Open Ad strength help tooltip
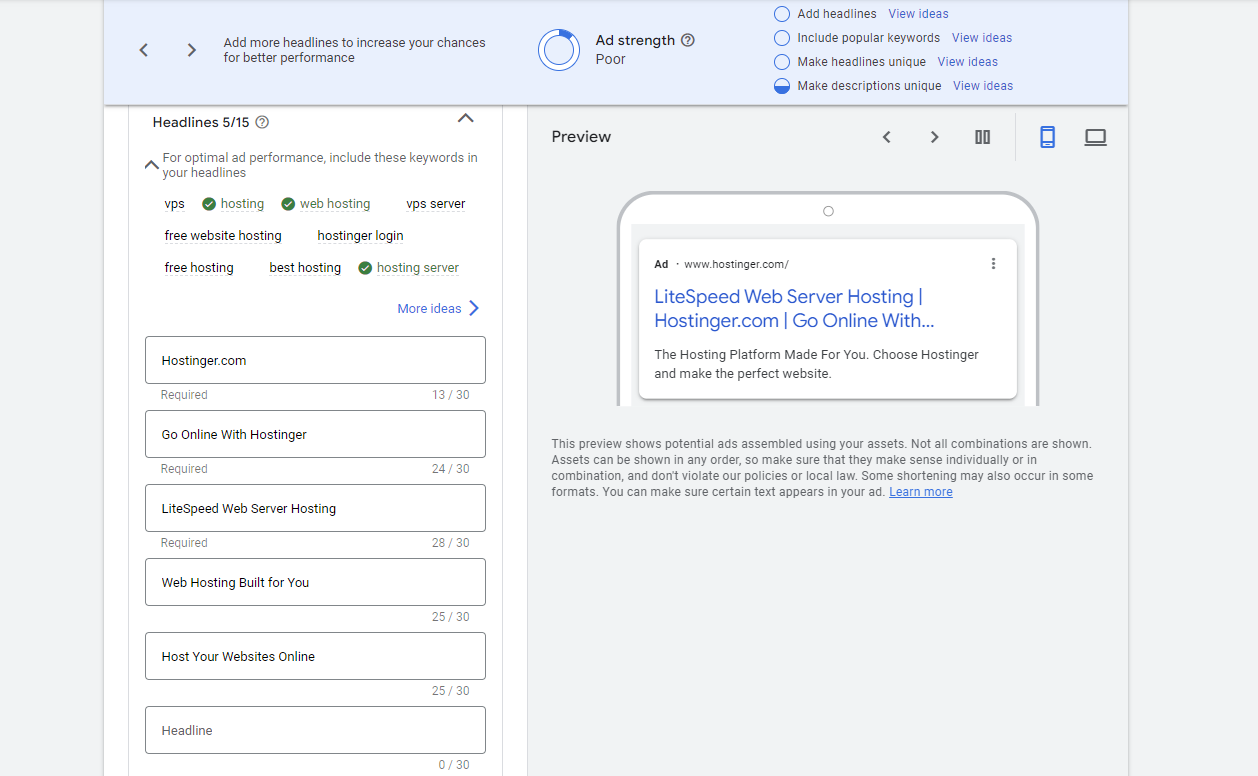 [687, 41]
